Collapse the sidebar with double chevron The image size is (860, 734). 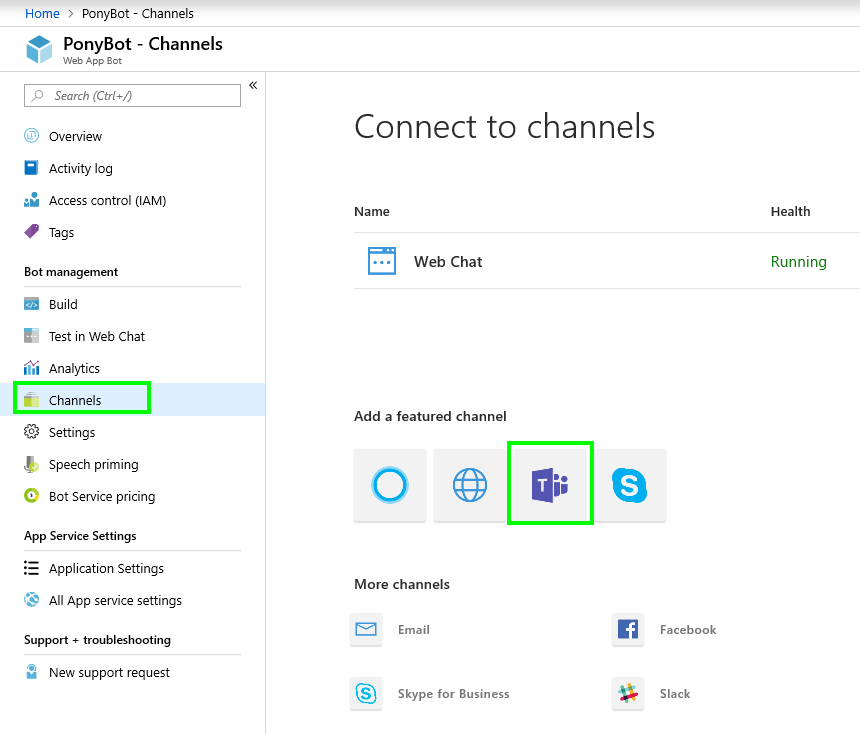253,86
